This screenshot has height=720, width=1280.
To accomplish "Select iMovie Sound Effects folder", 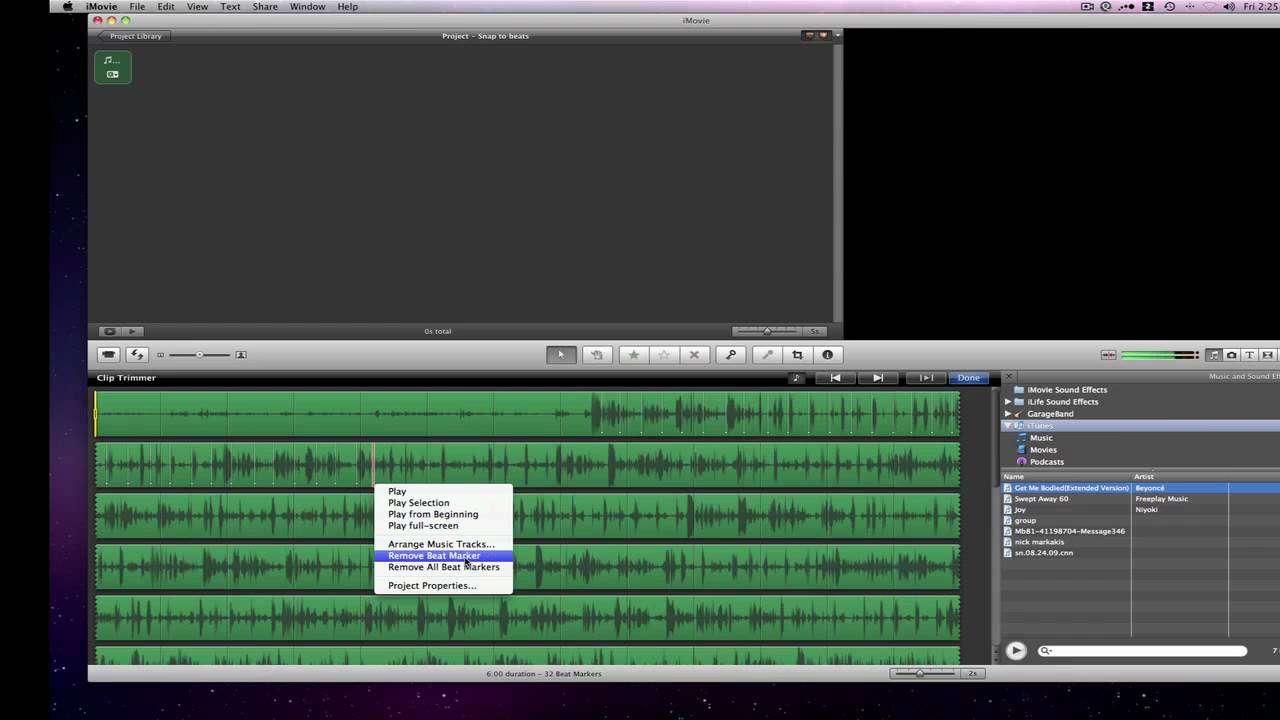I will [x=1060, y=390].
